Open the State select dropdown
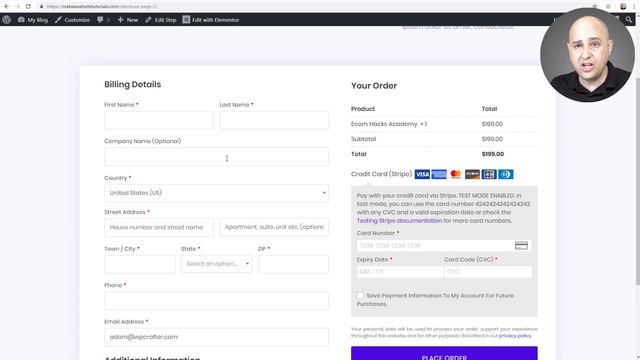The height and width of the screenshot is (360, 640). tap(217, 264)
